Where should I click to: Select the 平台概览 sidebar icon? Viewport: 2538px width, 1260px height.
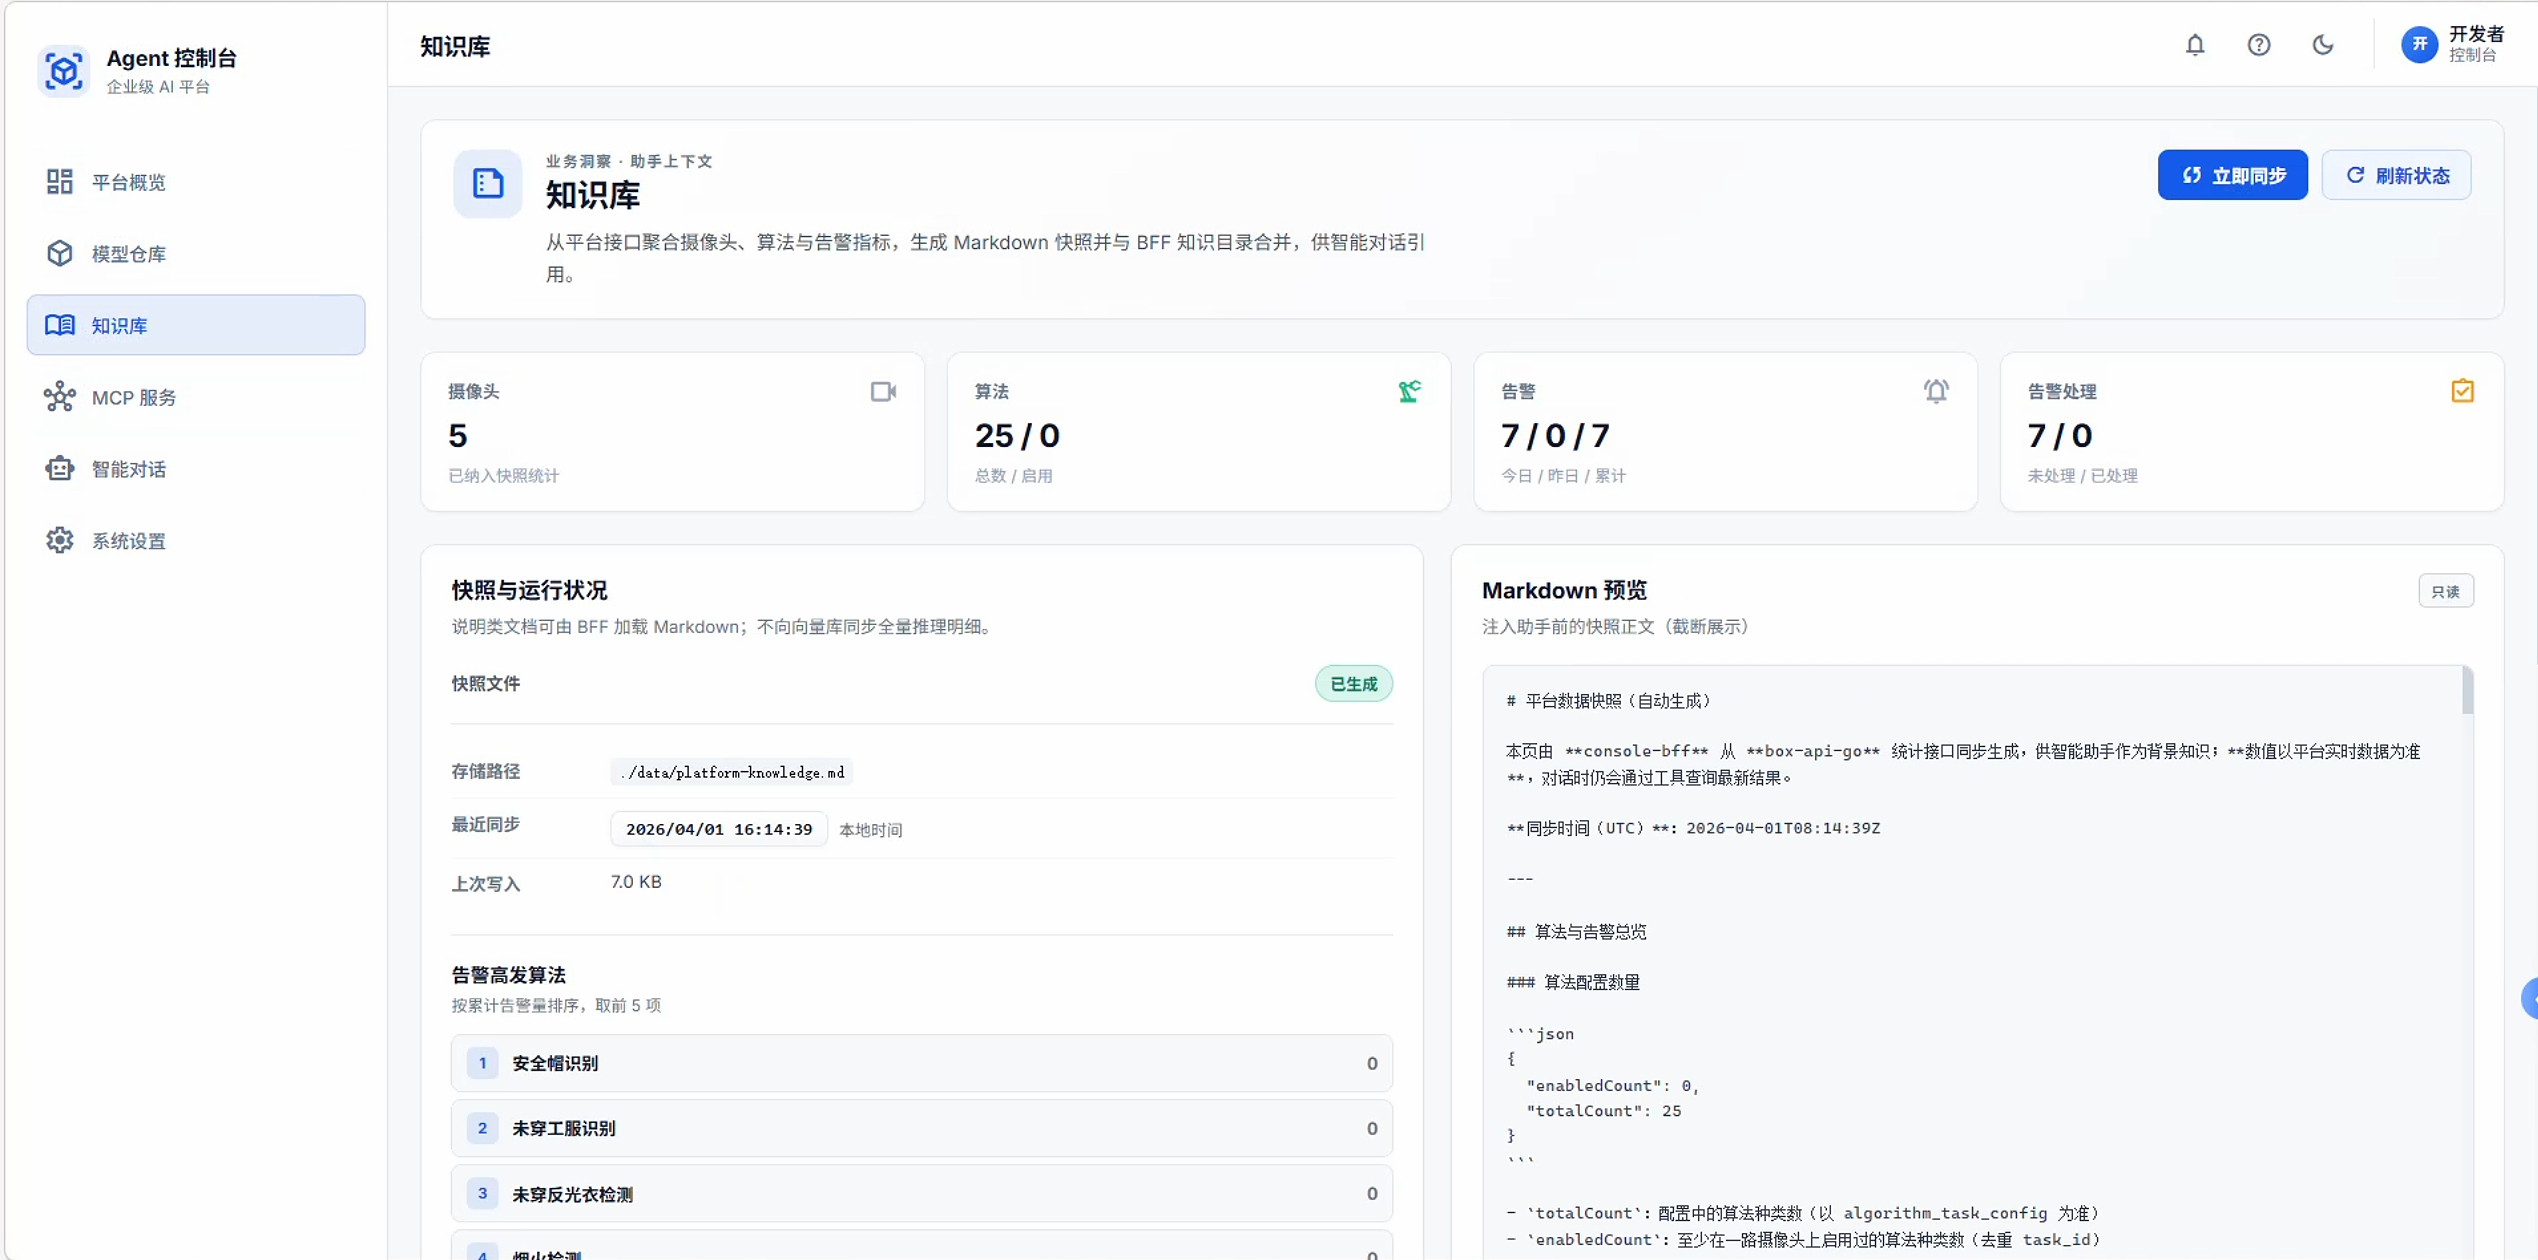tap(58, 182)
